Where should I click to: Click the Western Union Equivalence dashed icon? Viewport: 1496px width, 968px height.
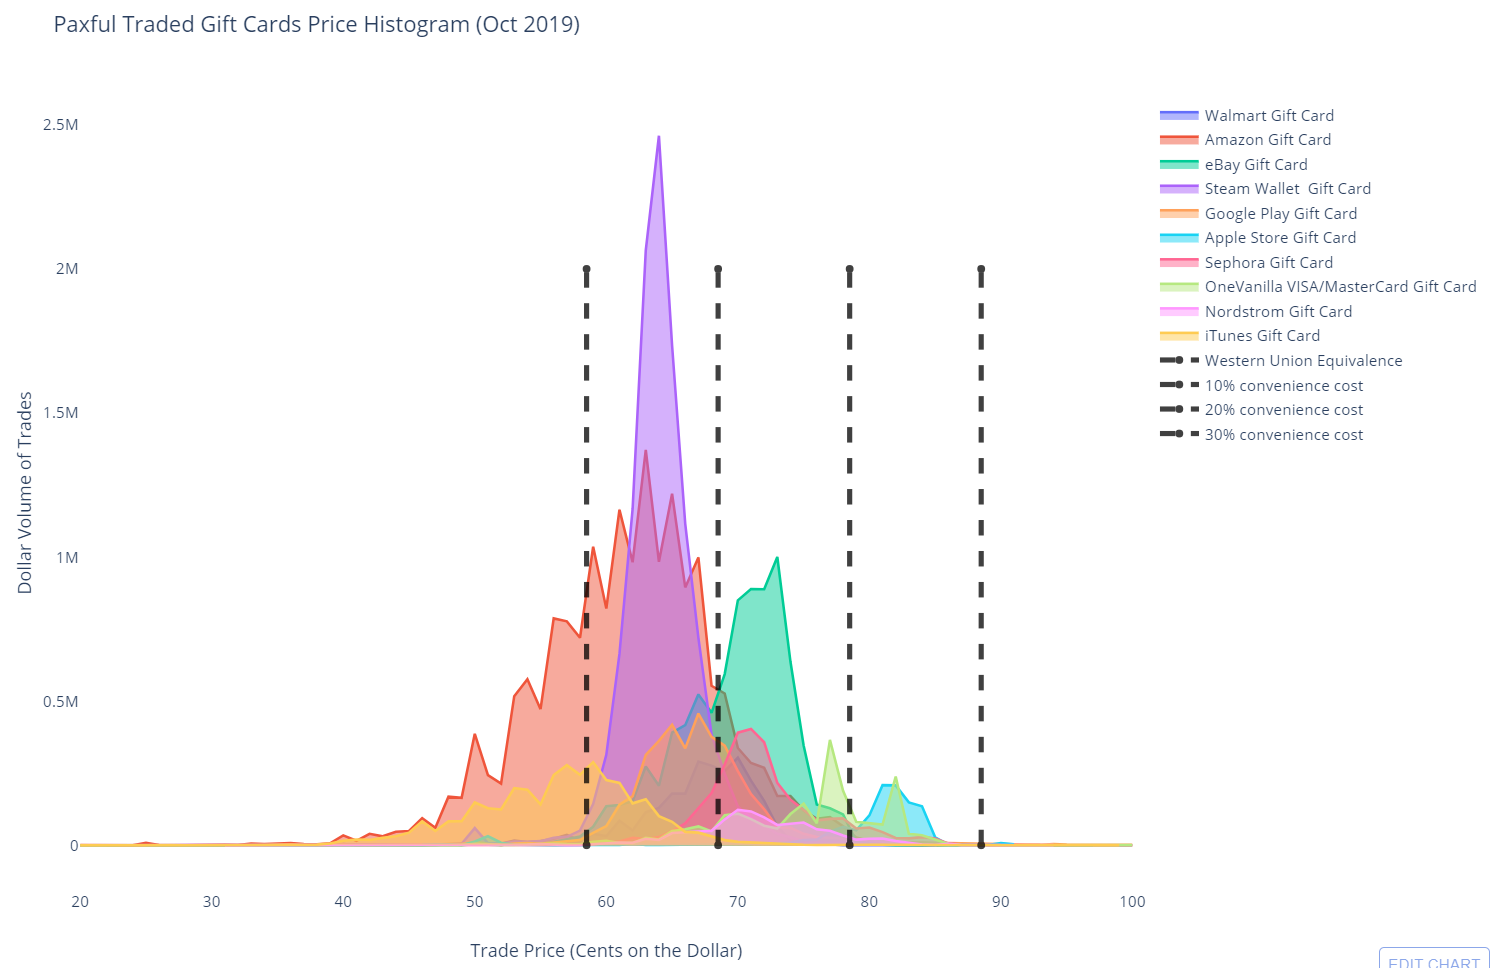[1179, 361]
